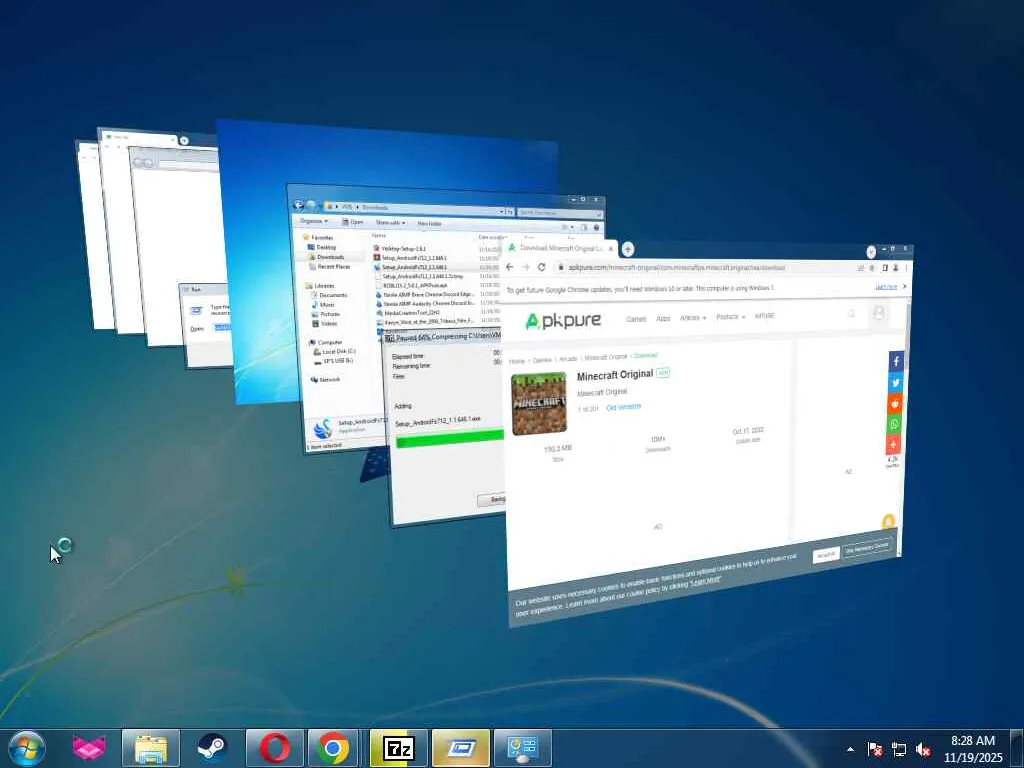This screenshot has height=768, width=1024.
Task: Open the Windows Start orb
Action: click(x=27, y=748)
